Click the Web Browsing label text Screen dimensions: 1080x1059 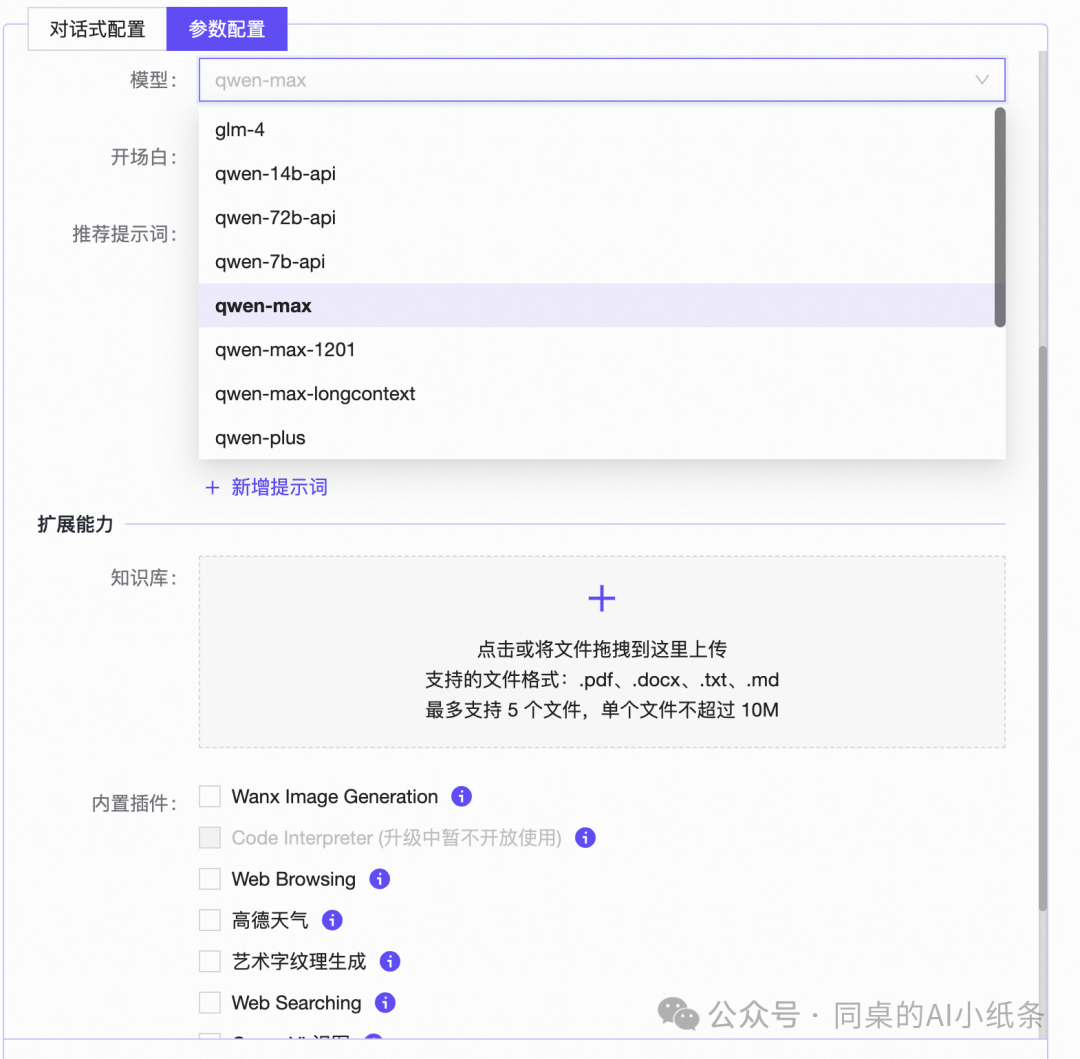pos(293,879)
